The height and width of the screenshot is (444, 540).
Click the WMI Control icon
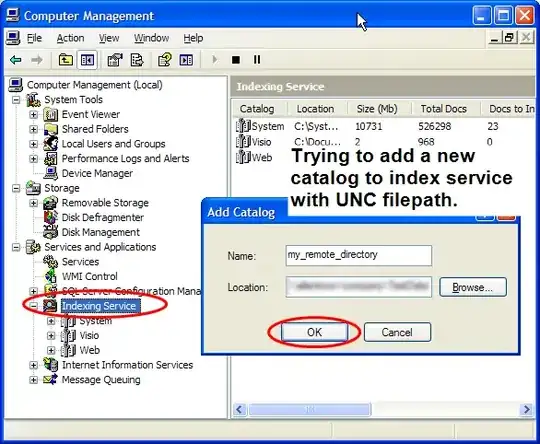tap(51, 277)
